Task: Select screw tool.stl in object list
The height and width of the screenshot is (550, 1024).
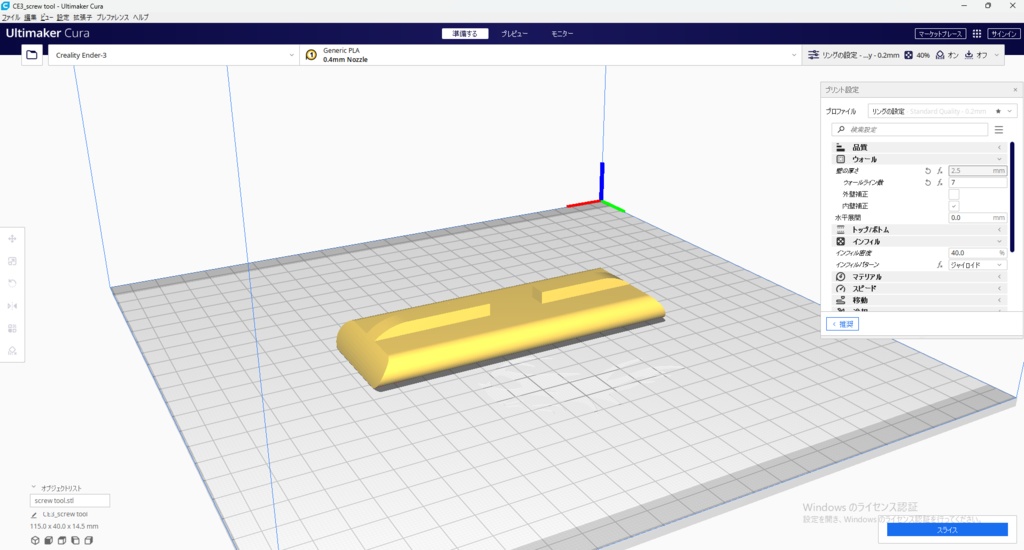Action: tap(70, 500)
